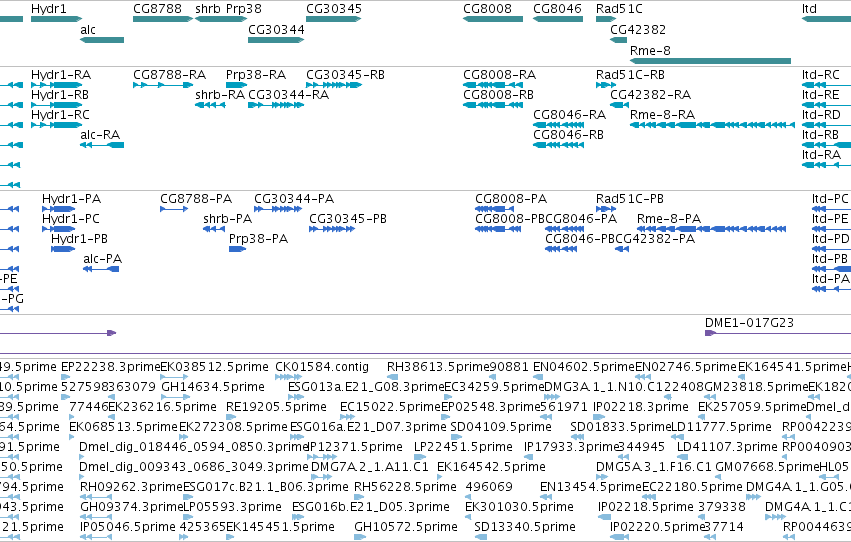The image size is (851, 542).
Task: Click the SD04109.5prime EST
Action: (x=456, y=437)
